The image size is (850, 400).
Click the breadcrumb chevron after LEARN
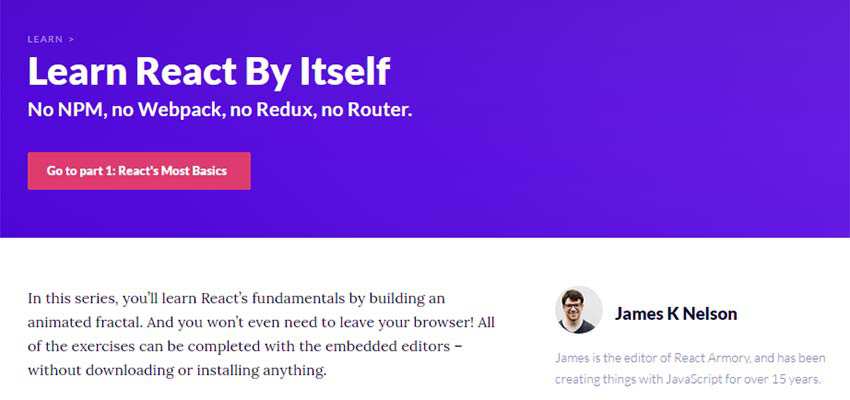click(x=71, y=40)
